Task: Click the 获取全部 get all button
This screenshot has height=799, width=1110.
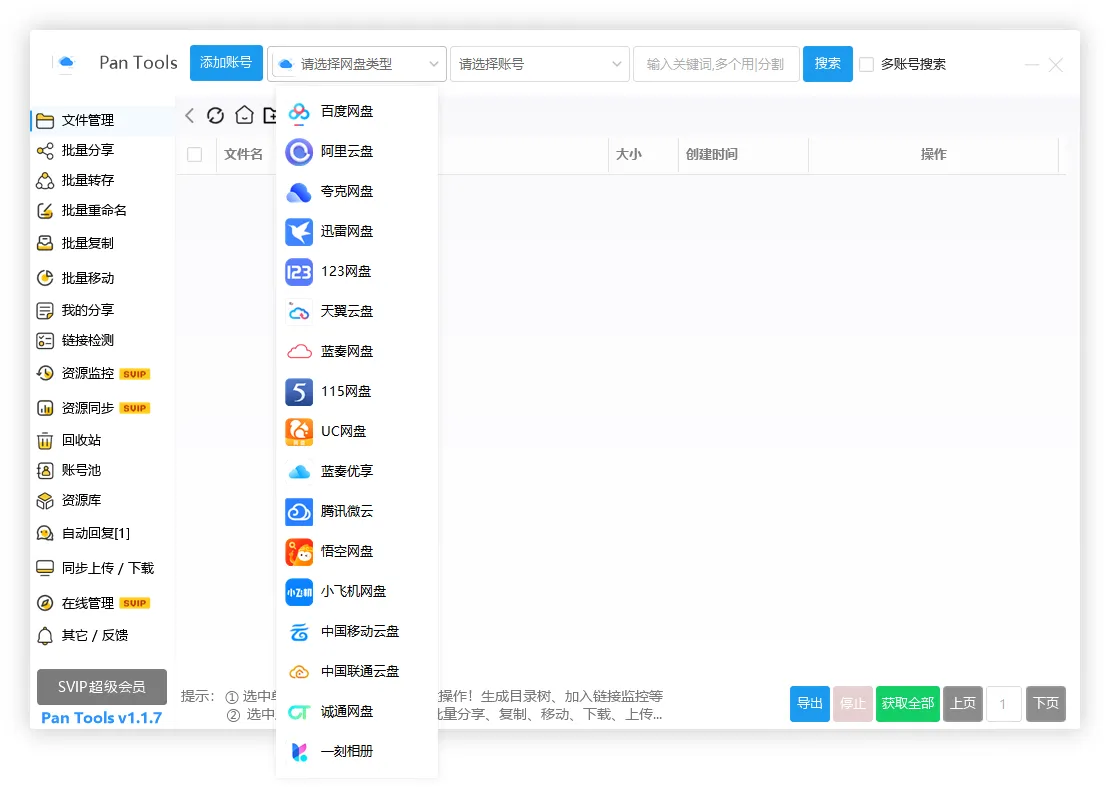Action: [907, 704]
